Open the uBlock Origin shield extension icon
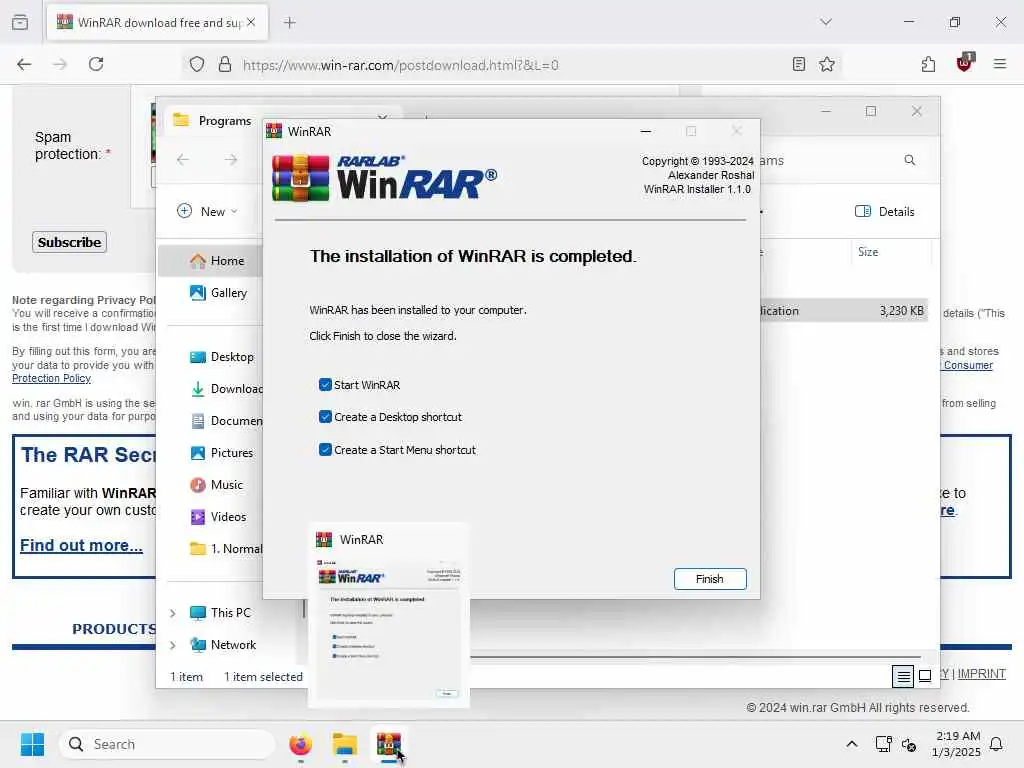 964,63
